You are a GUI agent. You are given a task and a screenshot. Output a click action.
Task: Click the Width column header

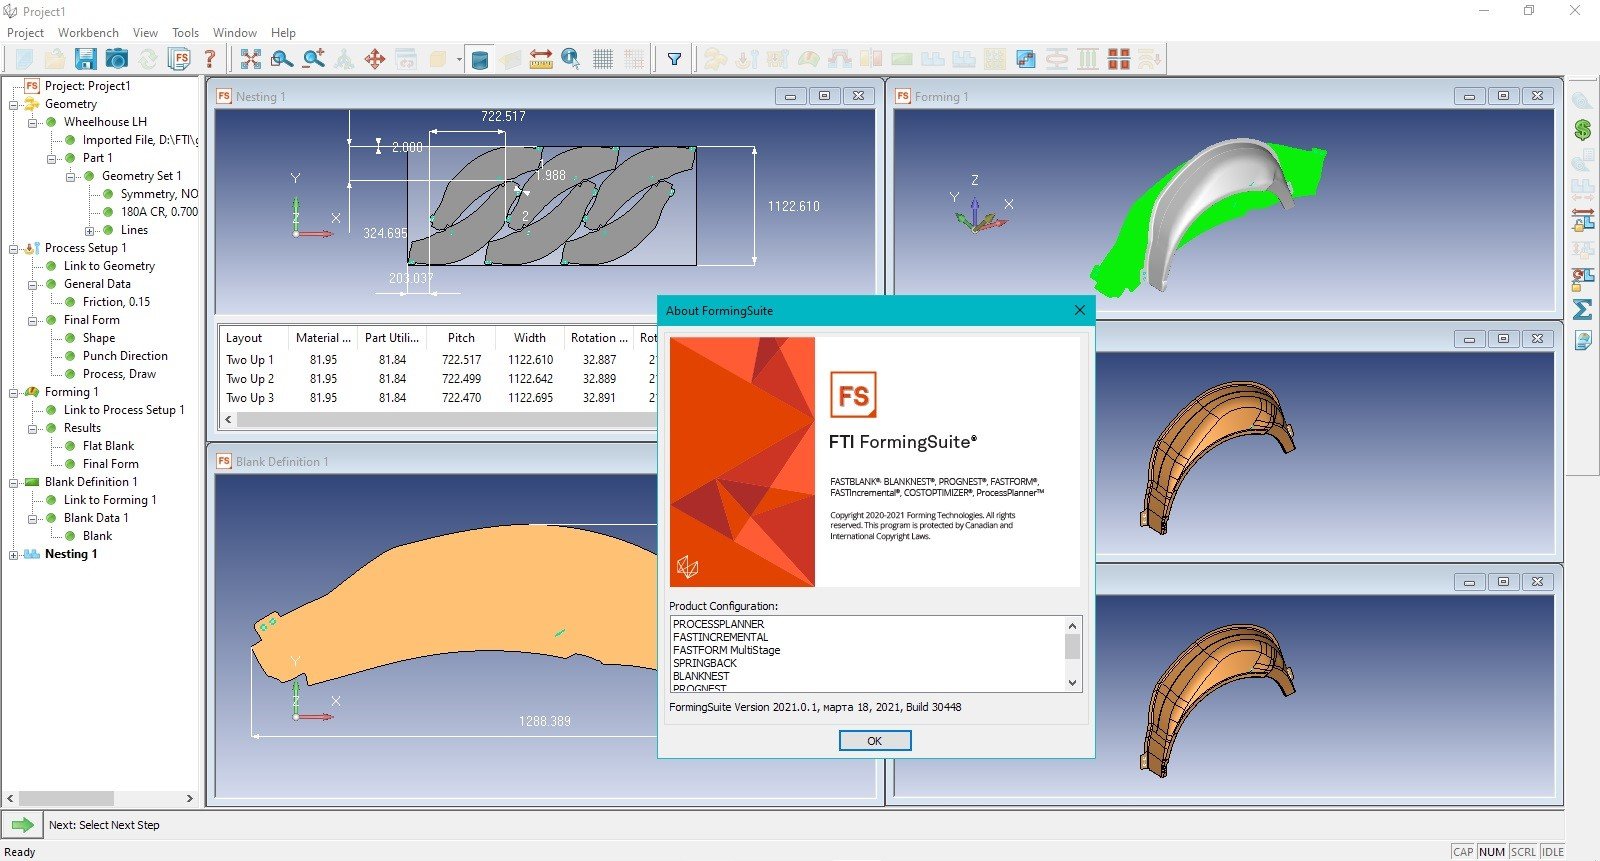(x=530, y=338)
